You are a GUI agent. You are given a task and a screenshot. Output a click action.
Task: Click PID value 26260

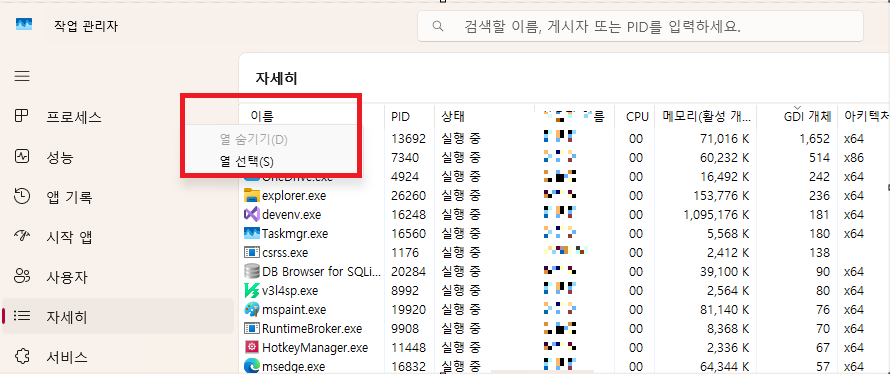click(x=408, y=196)
